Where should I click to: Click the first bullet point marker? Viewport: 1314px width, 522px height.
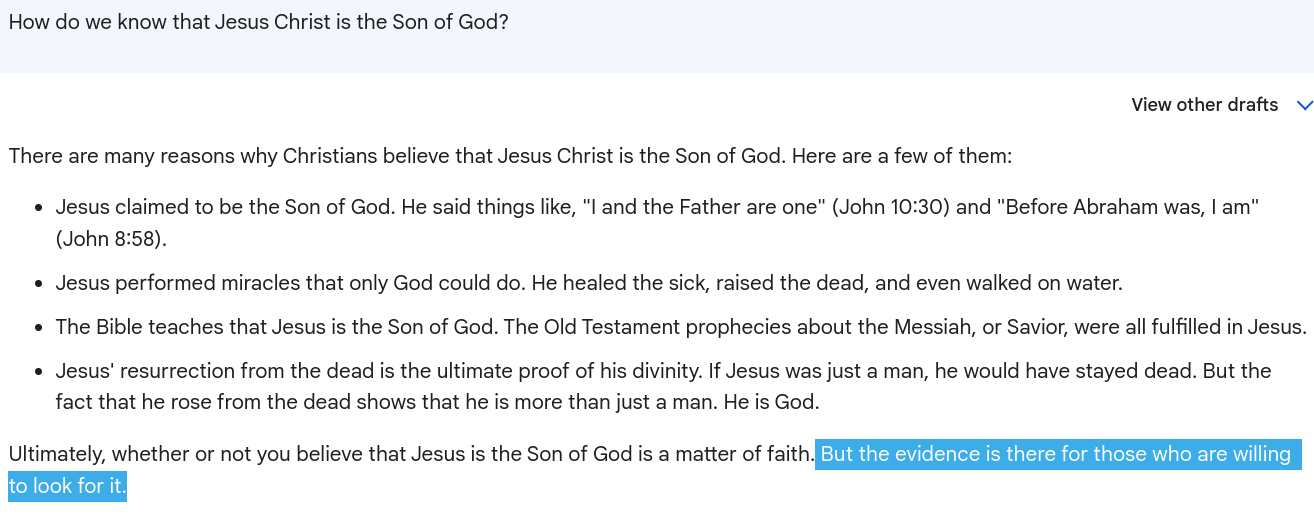[37, 208]
